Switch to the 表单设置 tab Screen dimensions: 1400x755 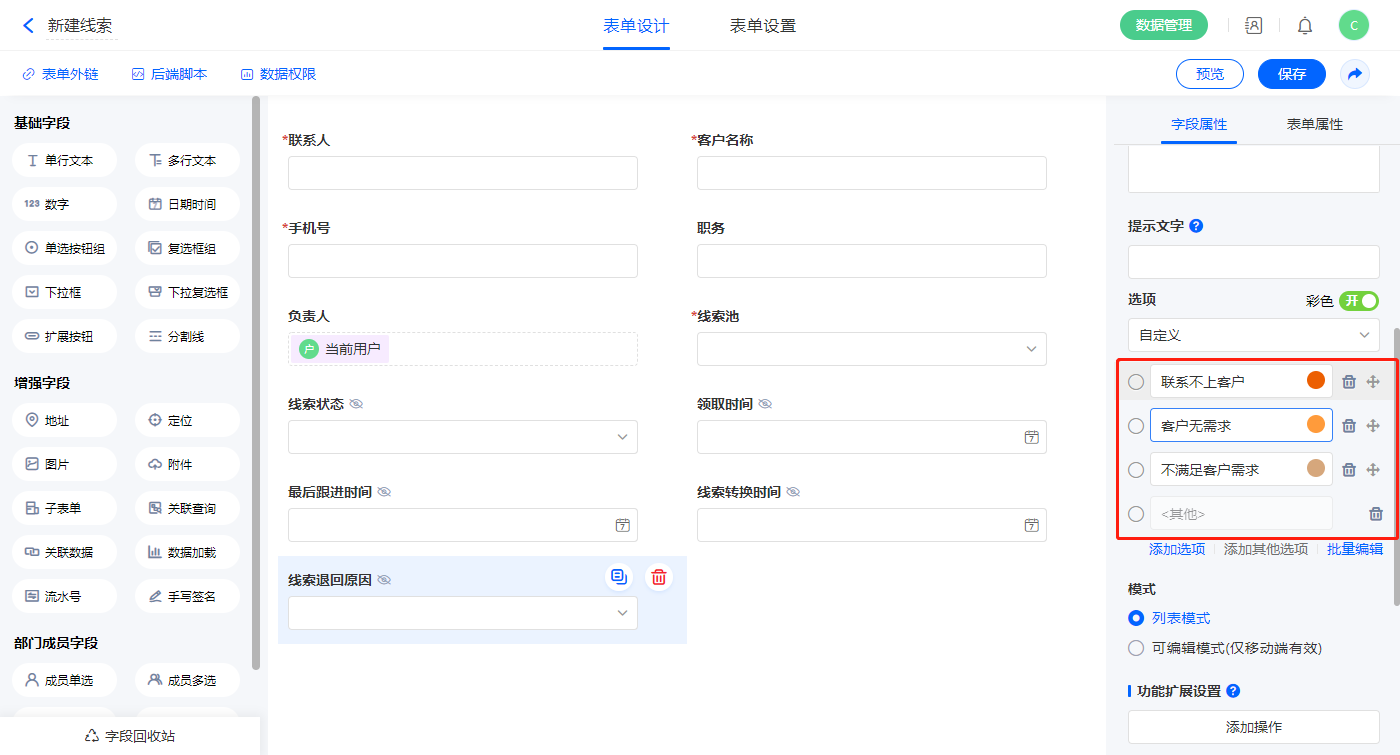(x=762, y=26)
